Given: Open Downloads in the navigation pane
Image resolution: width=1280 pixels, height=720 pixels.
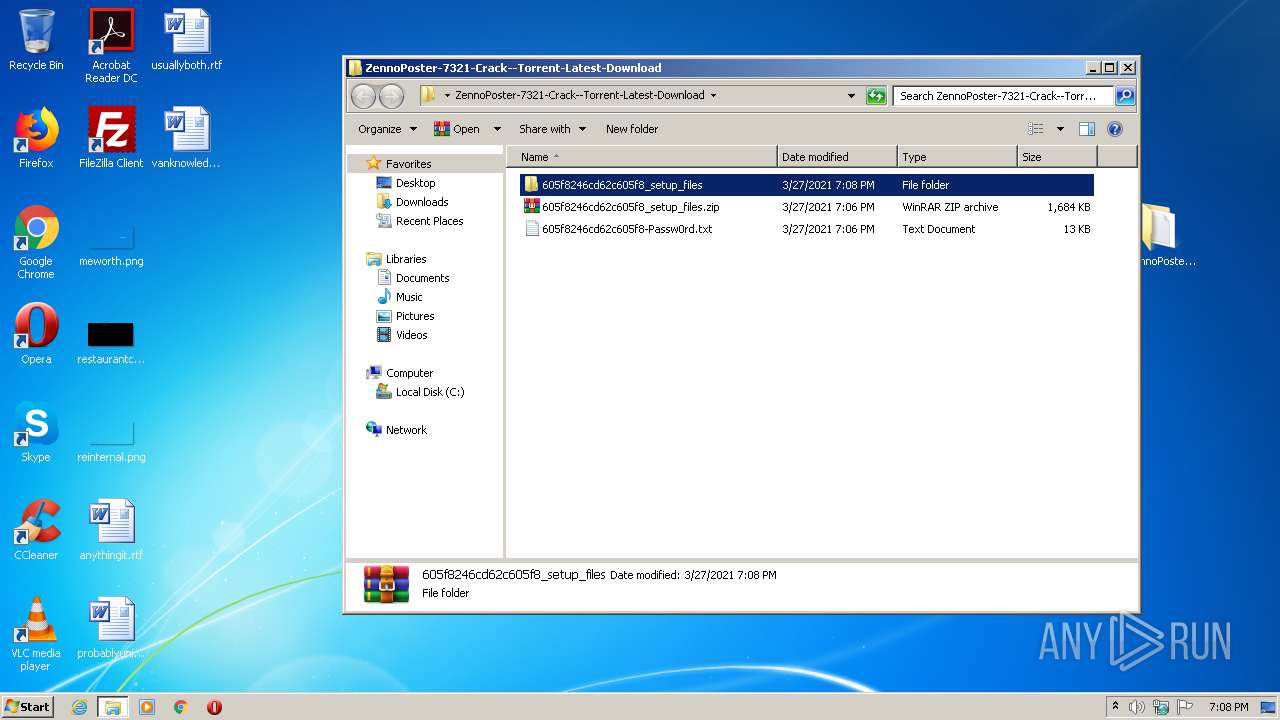Looking at the screenshot, I should 421,202.
